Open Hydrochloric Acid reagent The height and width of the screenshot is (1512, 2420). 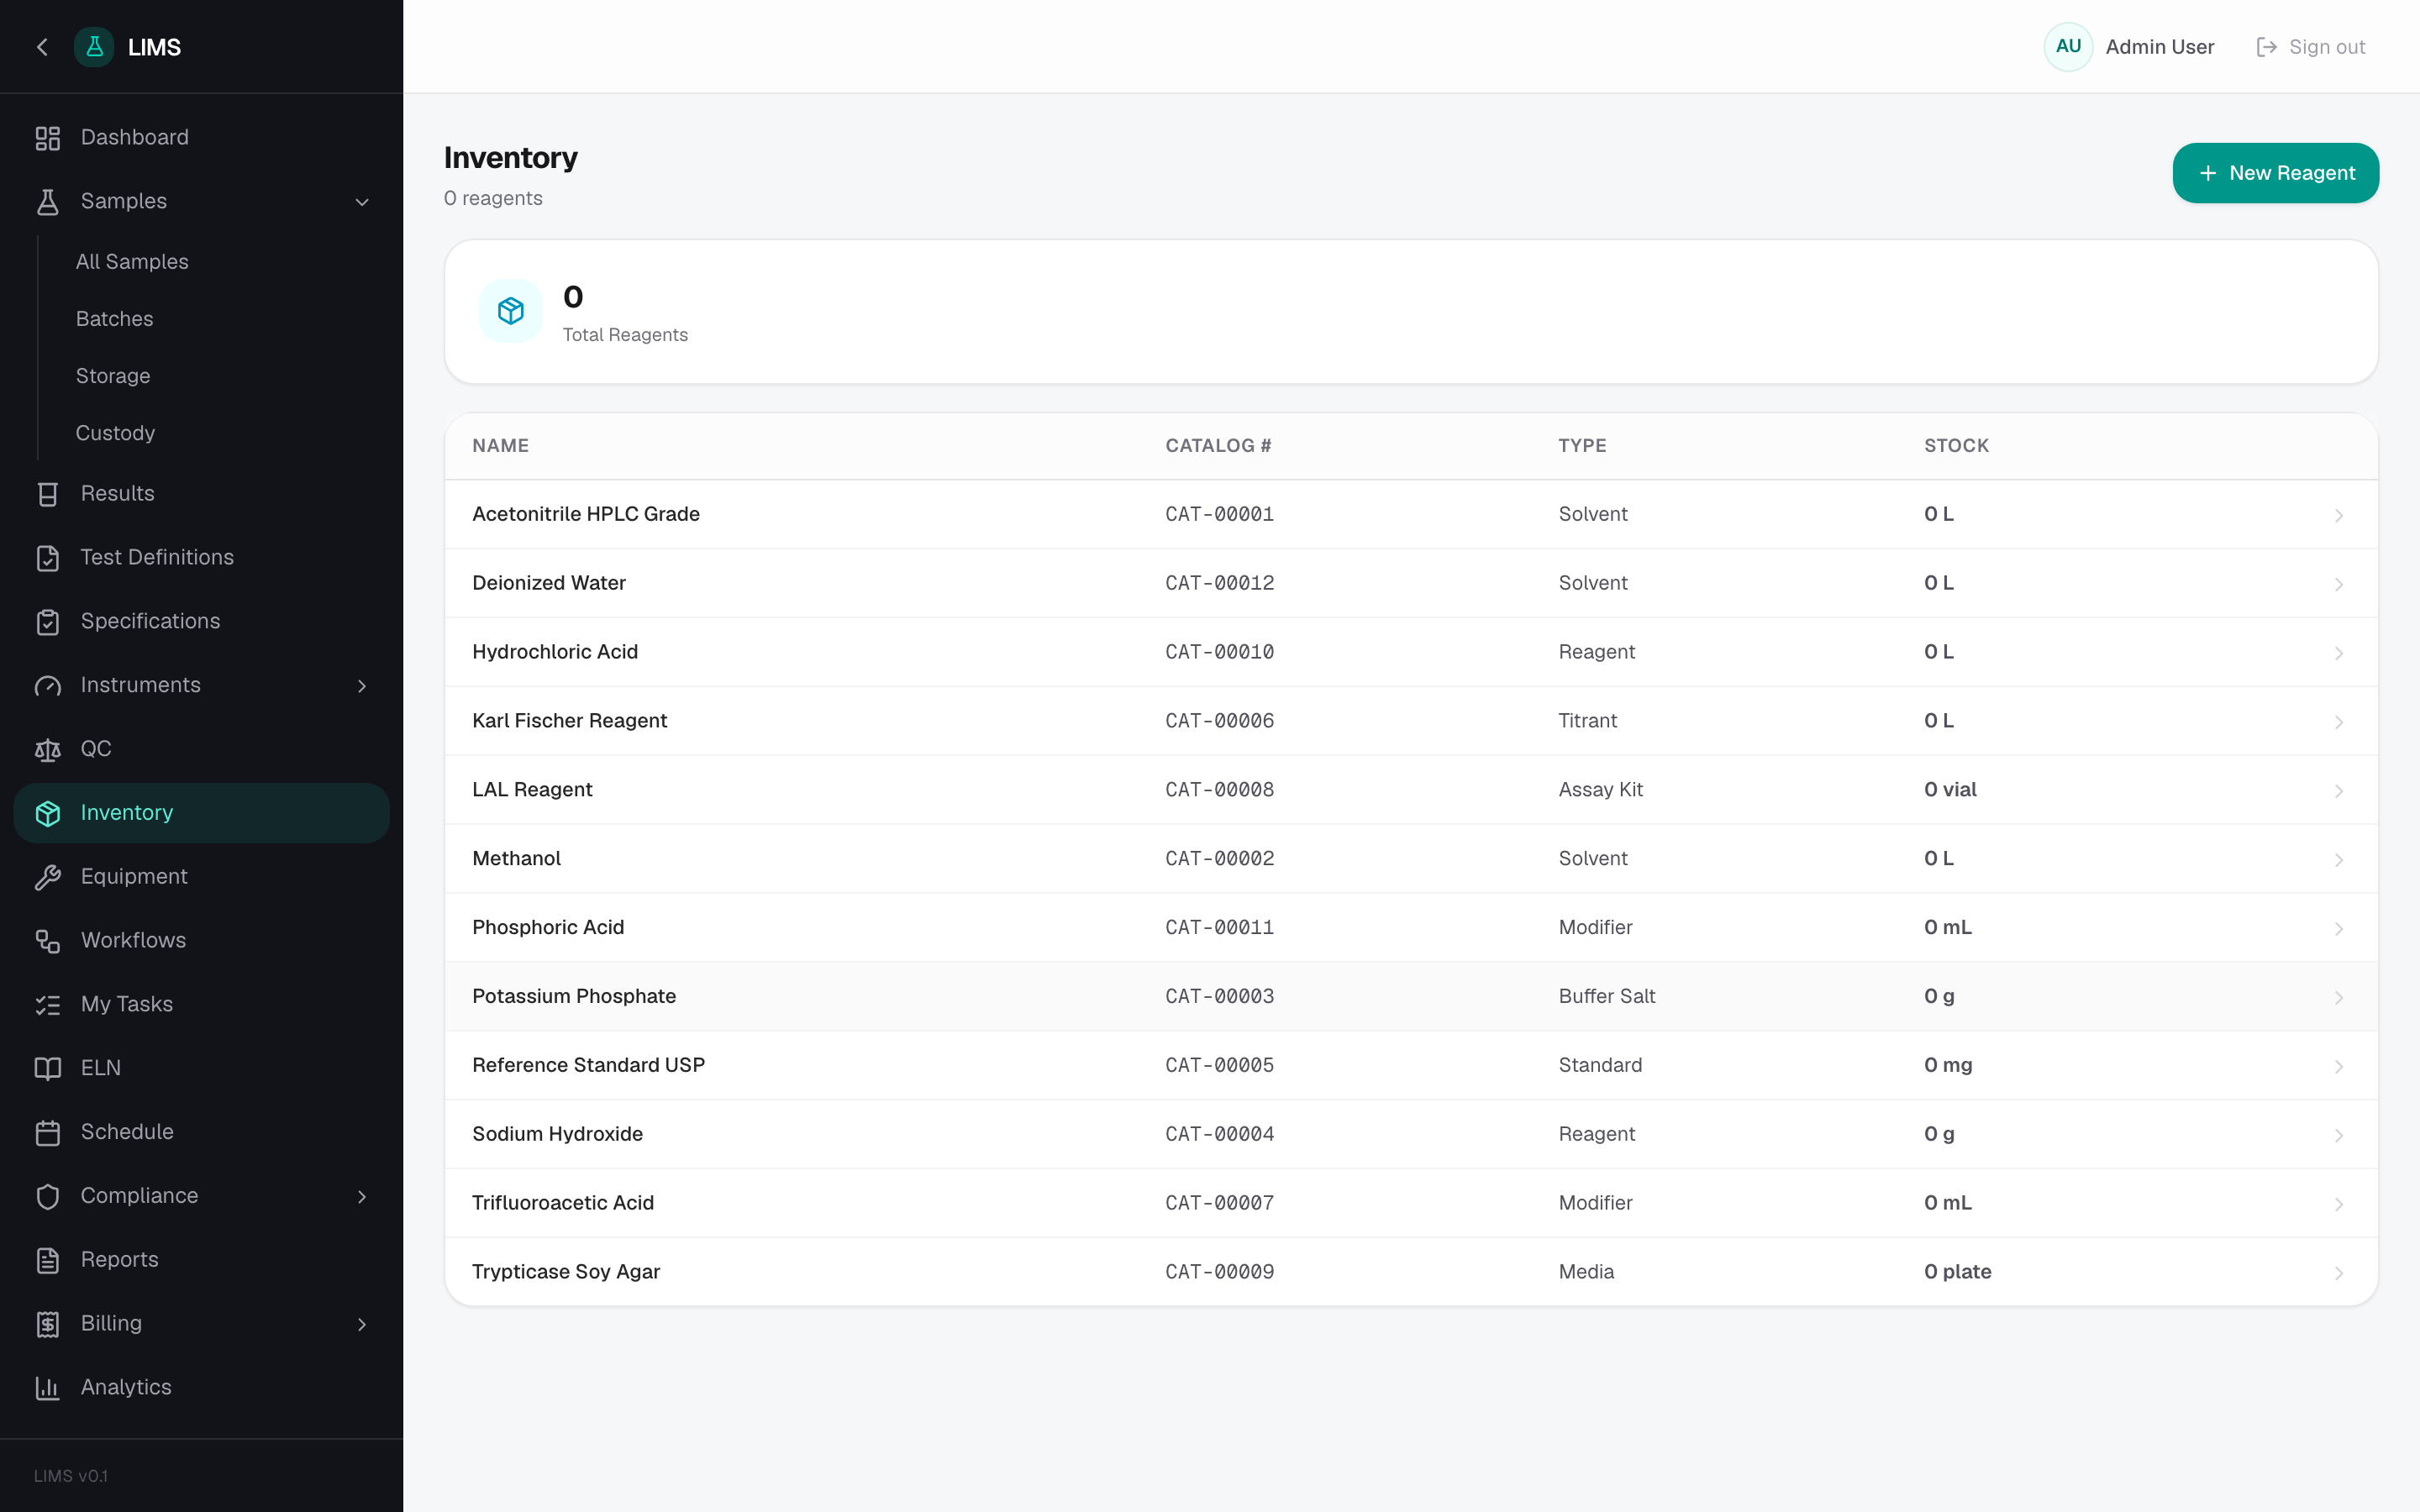click(1411, 652)
